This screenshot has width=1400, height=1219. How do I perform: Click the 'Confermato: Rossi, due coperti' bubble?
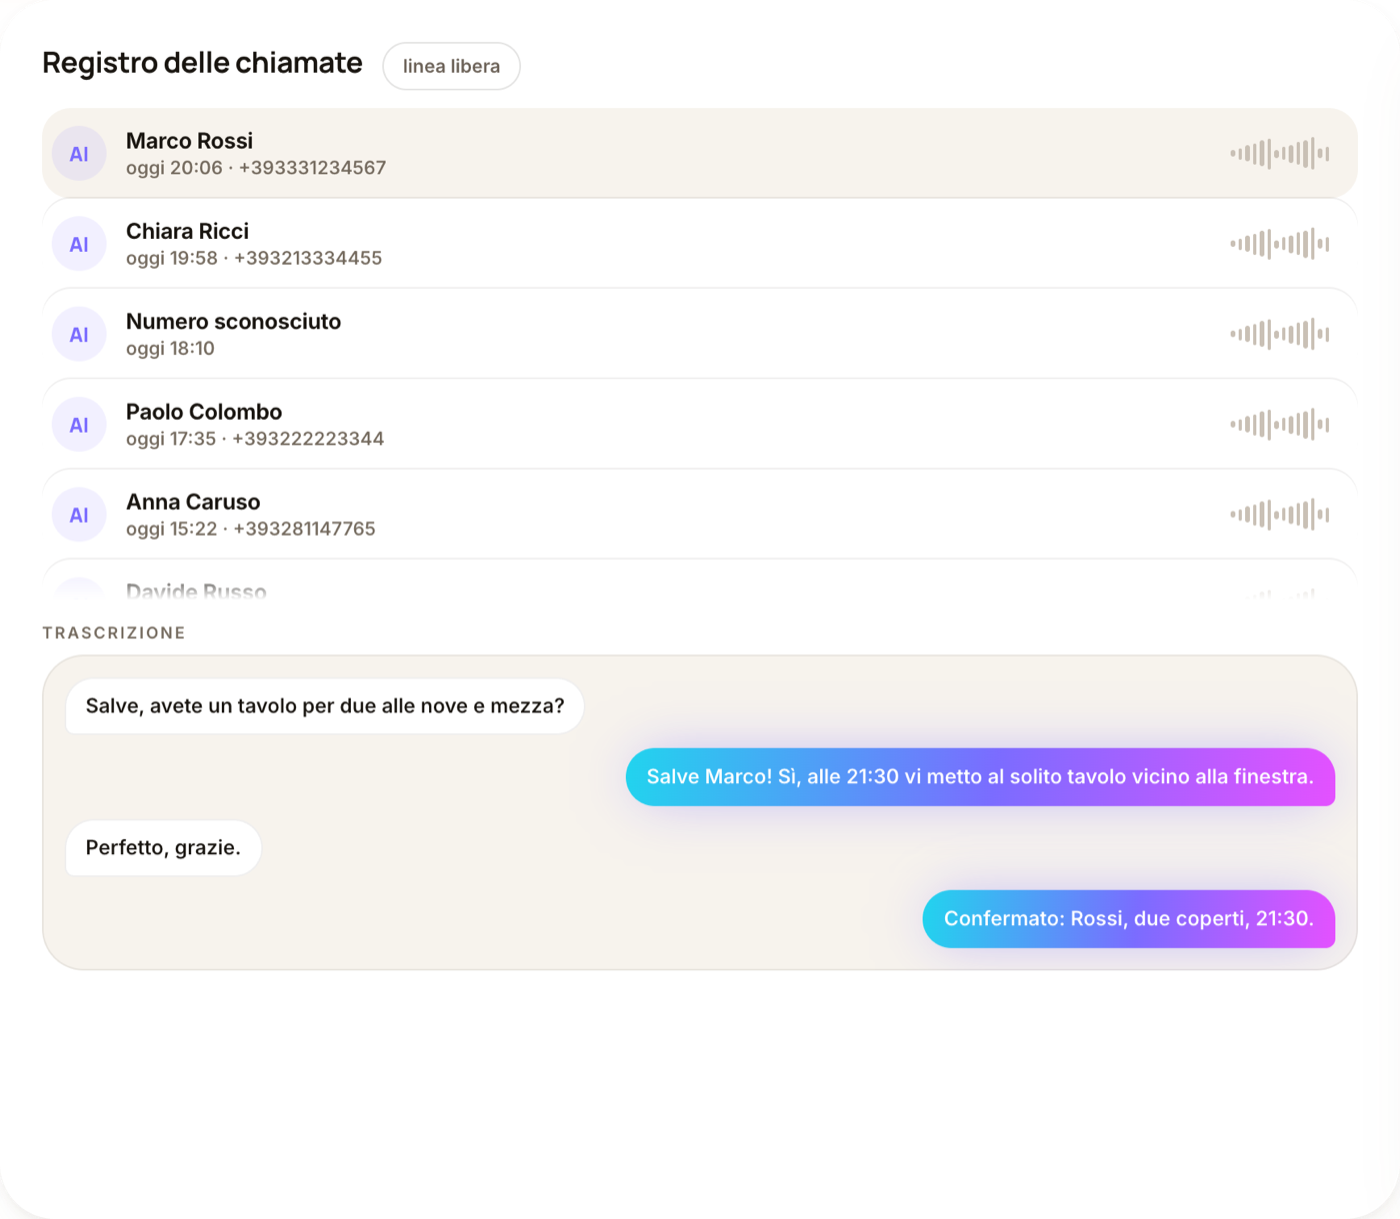(1128, 919)
